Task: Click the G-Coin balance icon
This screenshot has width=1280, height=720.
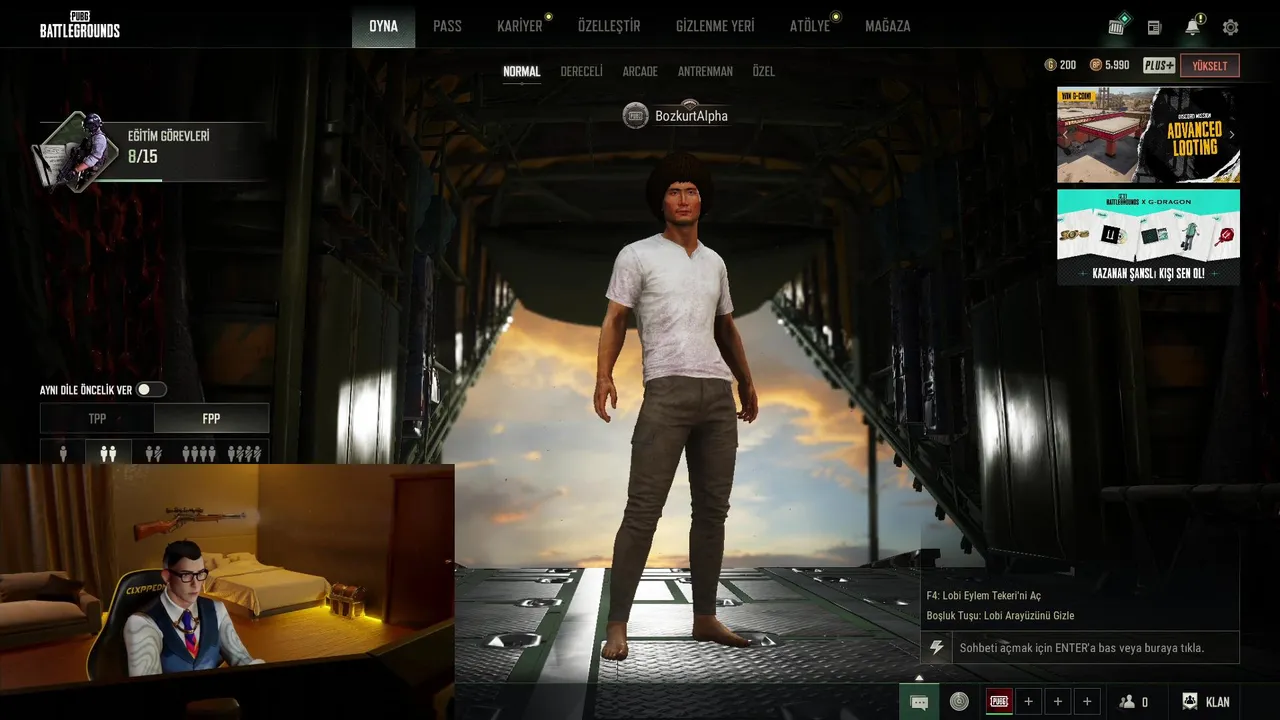Action: pyautogui.click(x=1050, y=65)
